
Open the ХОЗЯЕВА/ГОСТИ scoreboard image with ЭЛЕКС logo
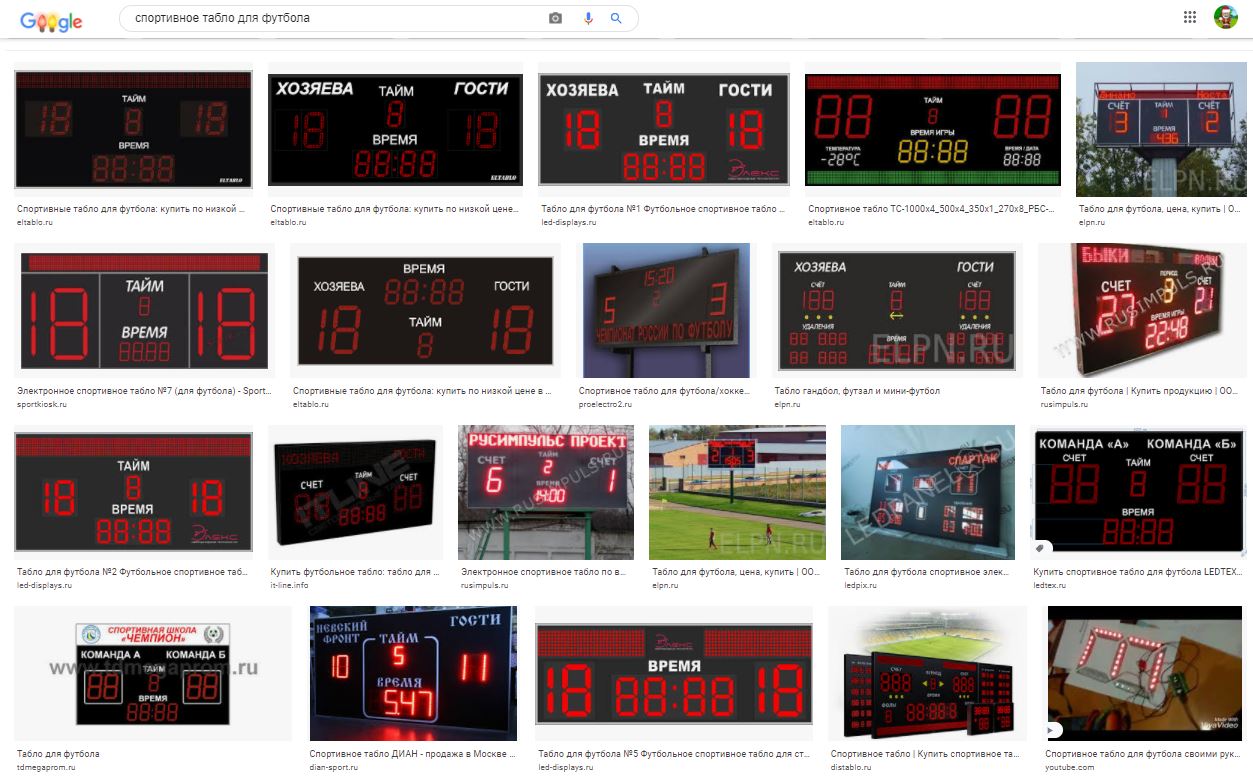[664, 129]
